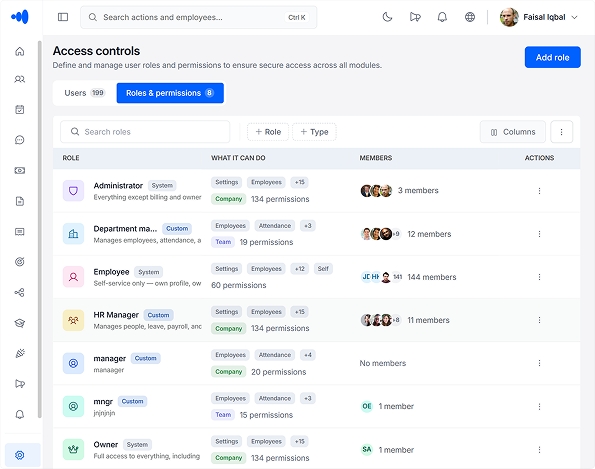Open actions menu for Department manager role
Image resolution: width=595 pixels, height=469 pixels.
(x=539, y=234)
